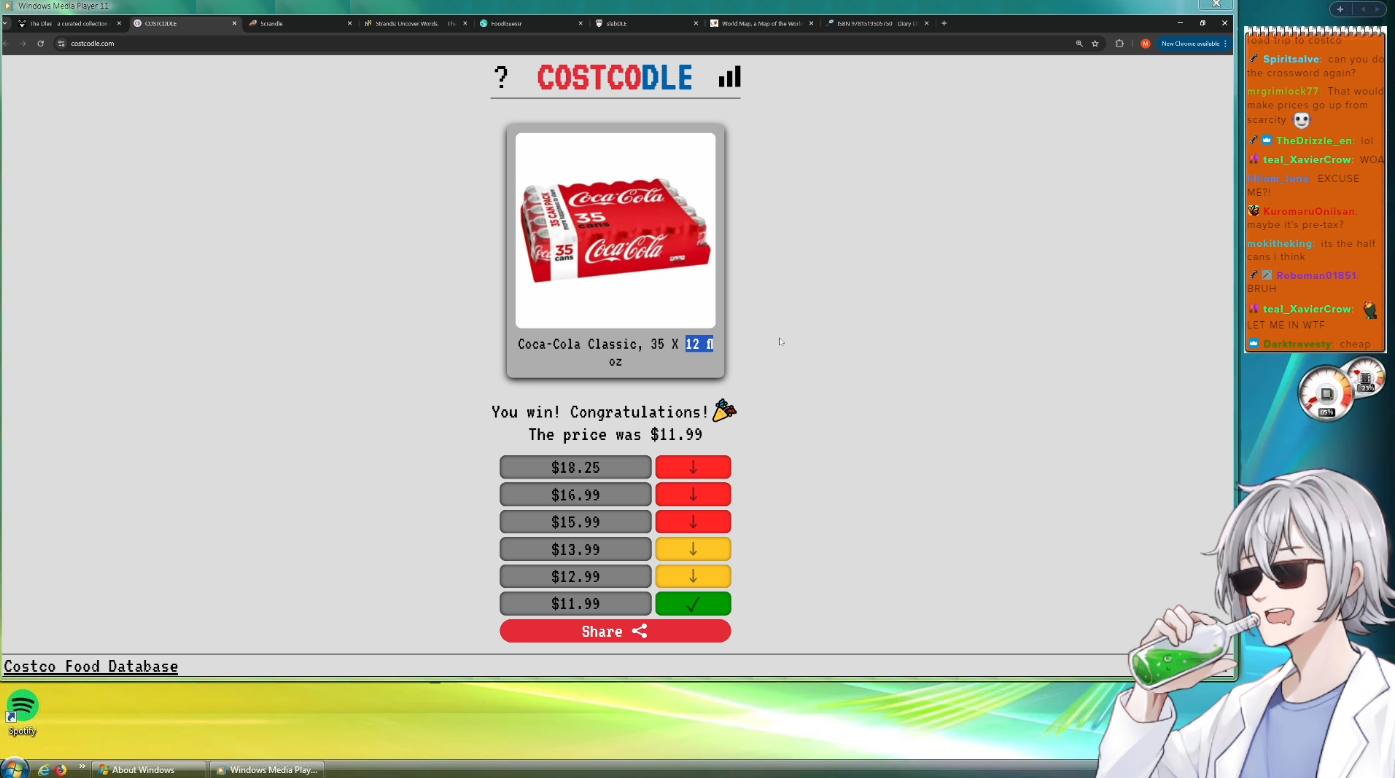Select the $12.99 guess row
This screenshot has height=778, width=1395.
tap(575, 577)
